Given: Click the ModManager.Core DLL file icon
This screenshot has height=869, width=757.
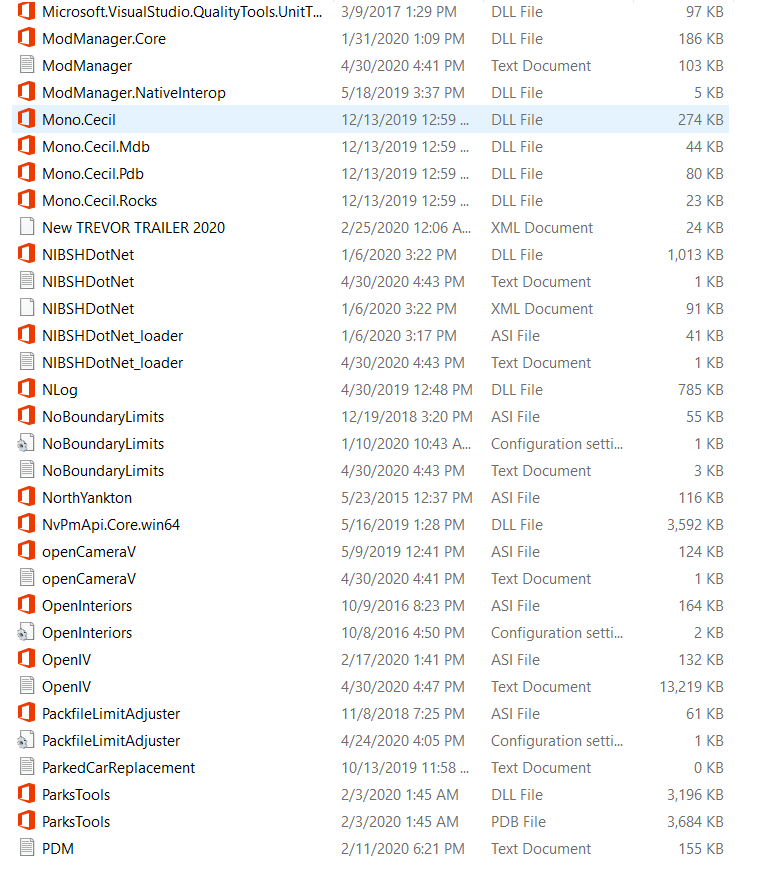Looking at the screenshot, I should tap(26, 38).
